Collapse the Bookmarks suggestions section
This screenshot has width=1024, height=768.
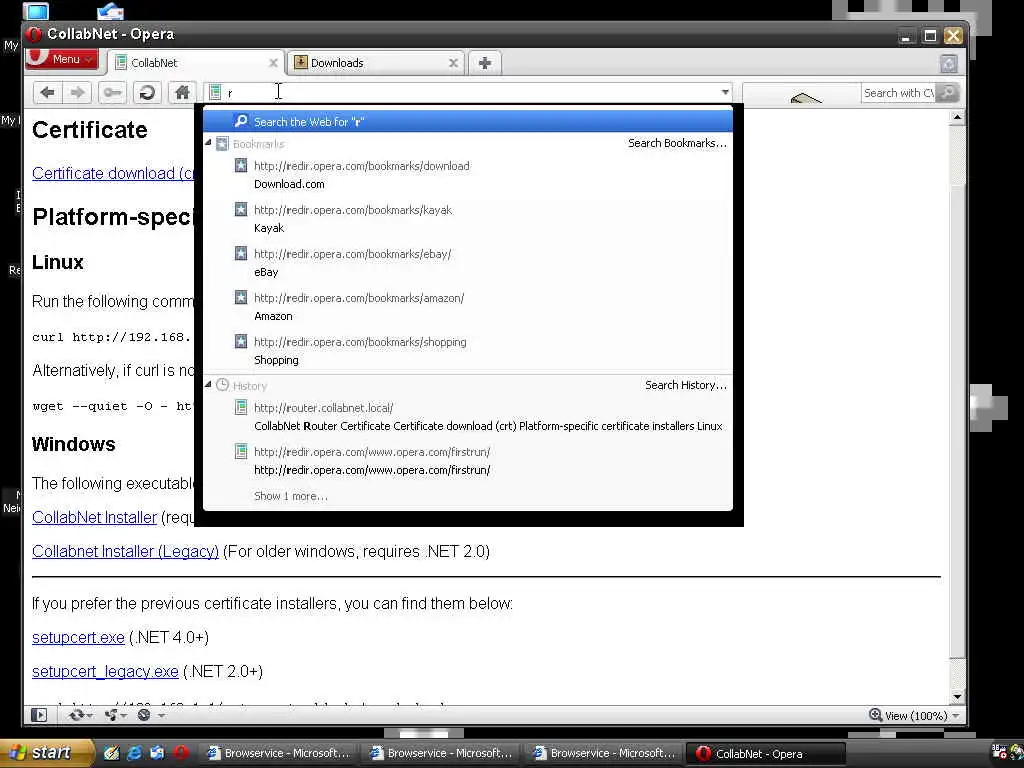[x=208, y=142]
